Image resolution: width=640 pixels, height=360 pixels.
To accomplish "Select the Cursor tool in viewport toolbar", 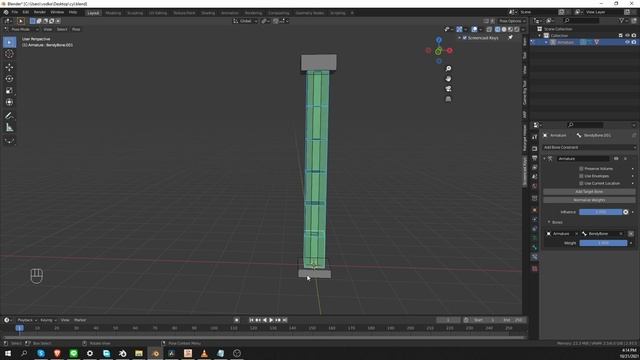I will [9, 54].
